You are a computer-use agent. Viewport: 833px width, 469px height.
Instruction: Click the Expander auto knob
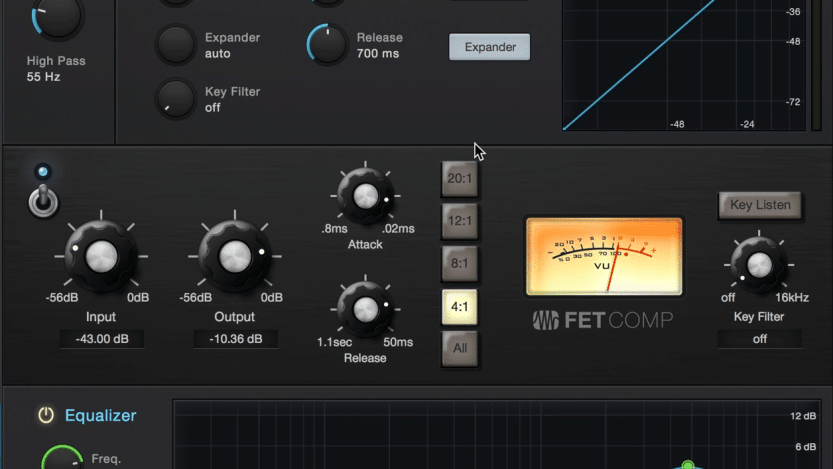tap(175, 45)
